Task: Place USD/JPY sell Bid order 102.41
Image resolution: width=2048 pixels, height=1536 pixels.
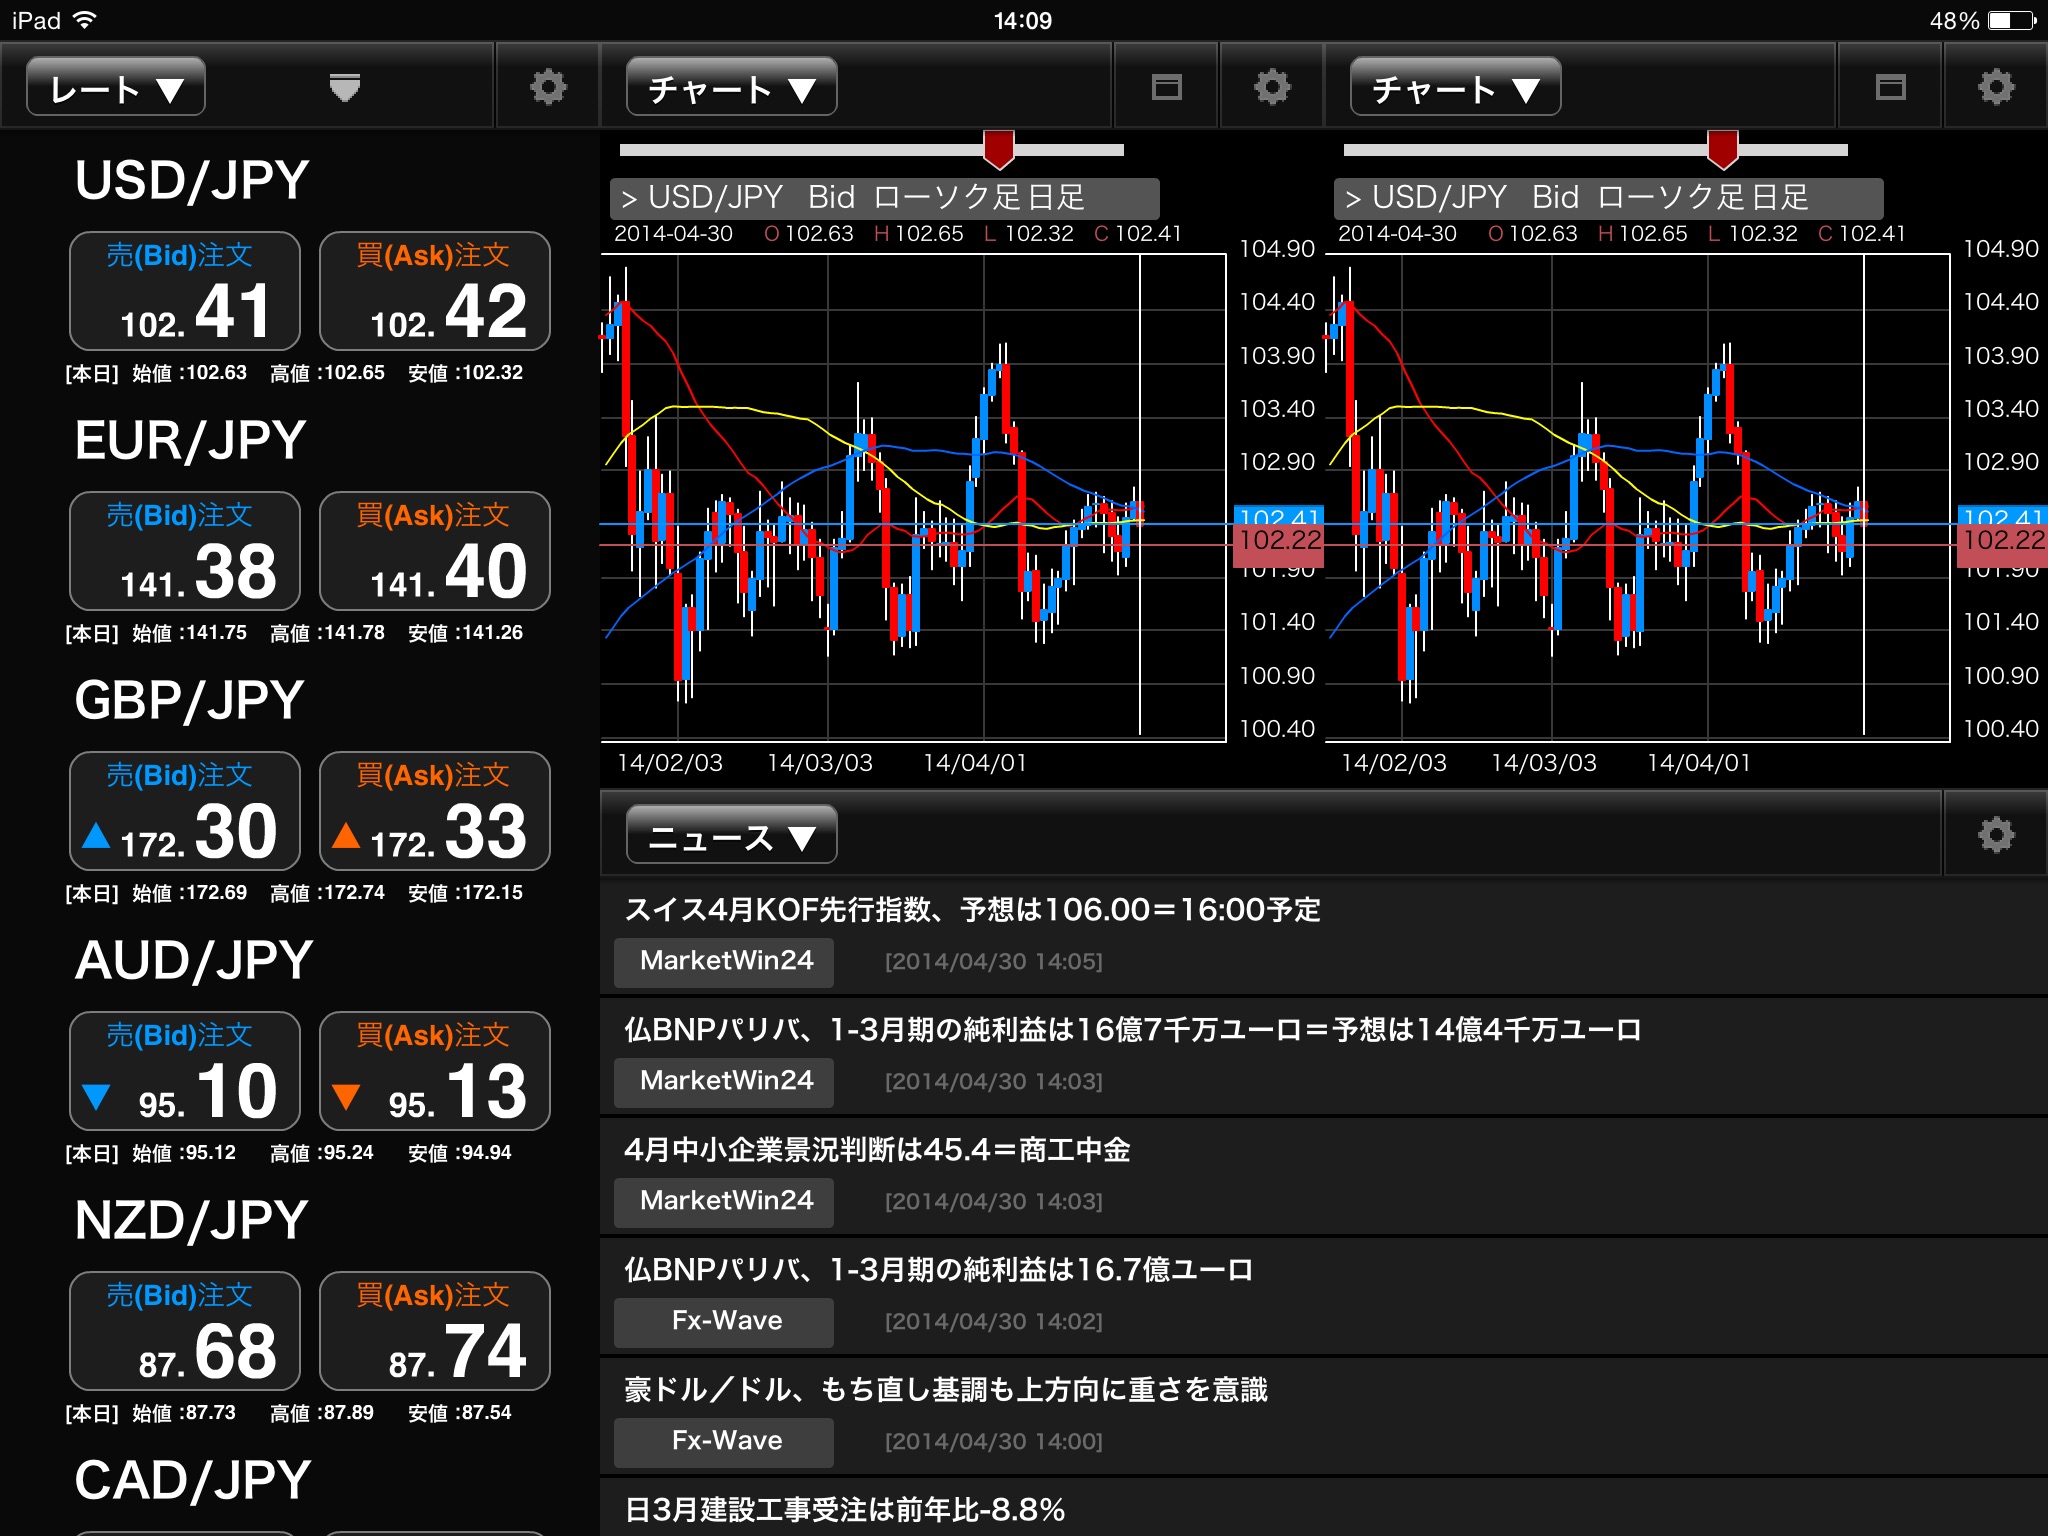Action: pos(185,291)
